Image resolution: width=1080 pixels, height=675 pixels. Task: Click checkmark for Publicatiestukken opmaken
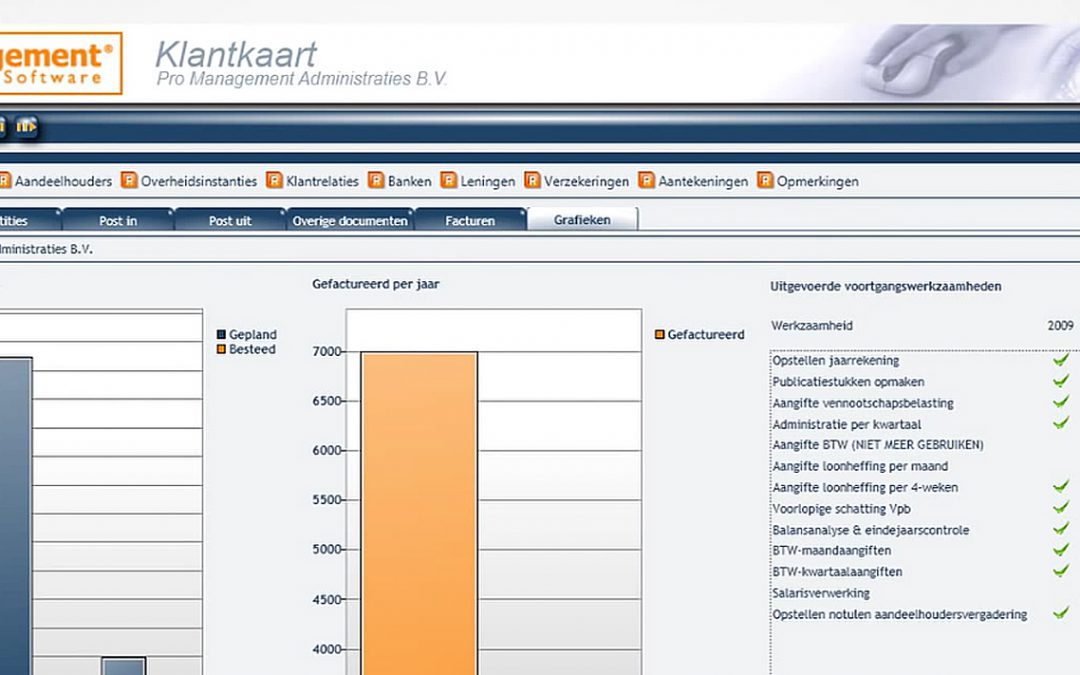(1061, 380)
